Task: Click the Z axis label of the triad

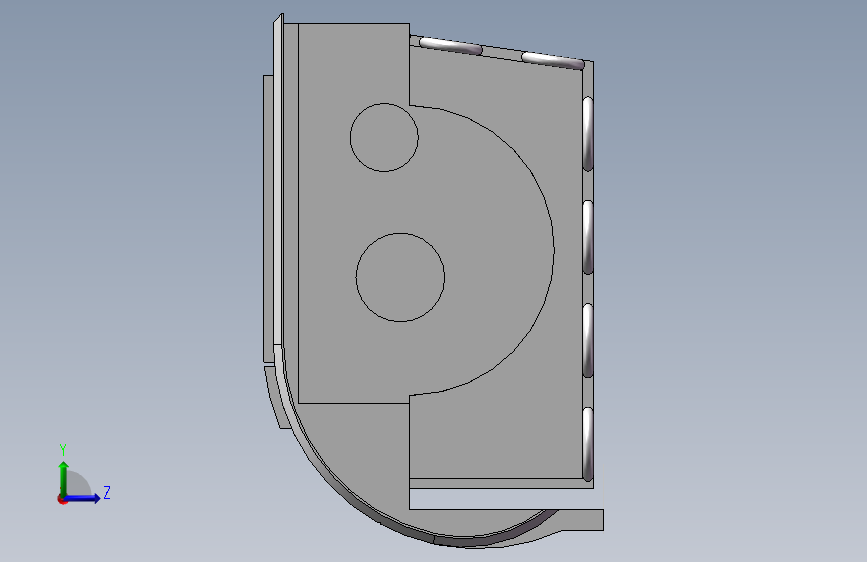Action: [107, 492]
